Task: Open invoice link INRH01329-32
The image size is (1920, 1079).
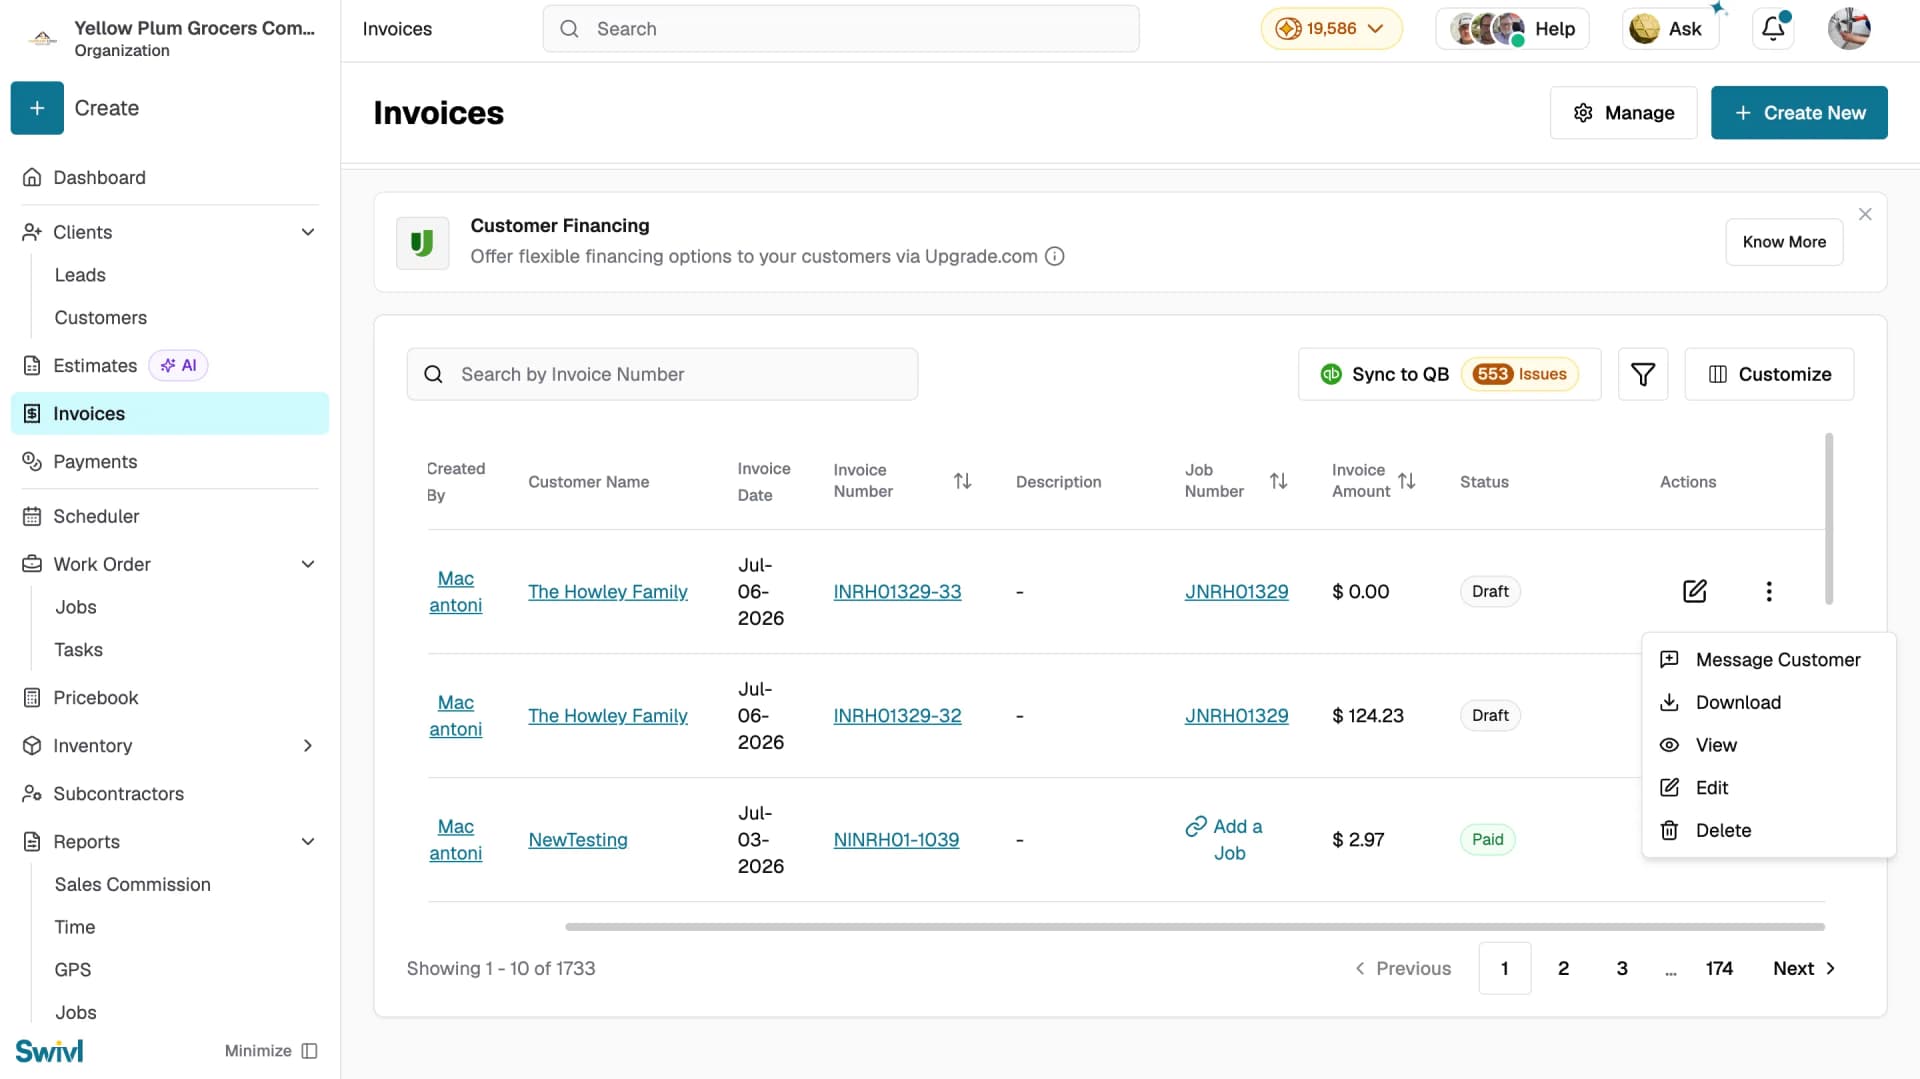Action: point(897,716)
